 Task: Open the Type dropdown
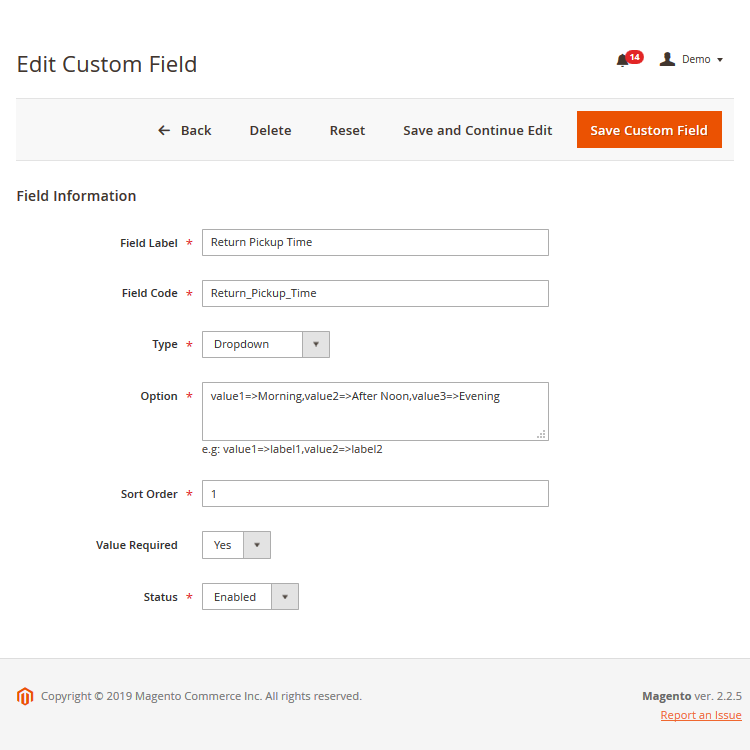[x=265, y=344]
